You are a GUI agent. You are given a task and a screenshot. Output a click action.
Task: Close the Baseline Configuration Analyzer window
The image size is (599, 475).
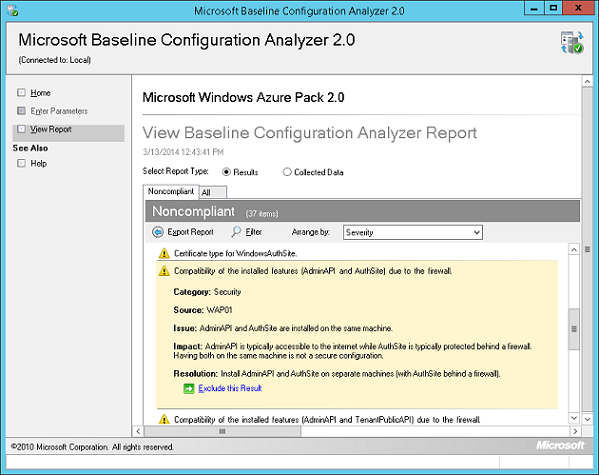coord(578,8)
